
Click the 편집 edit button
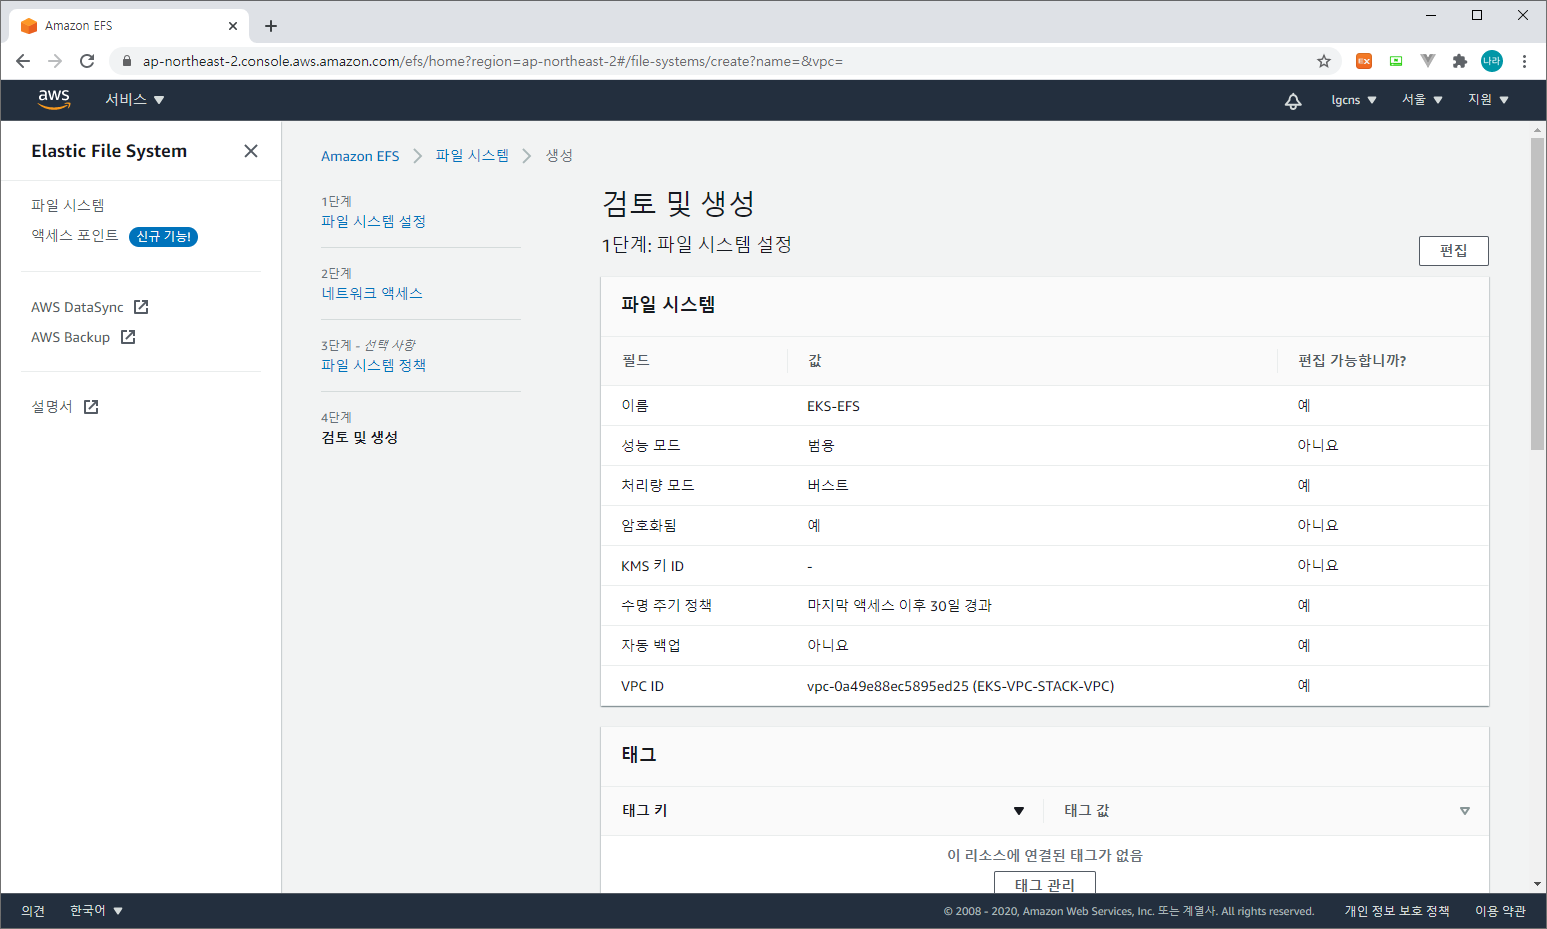point(1454,251)
